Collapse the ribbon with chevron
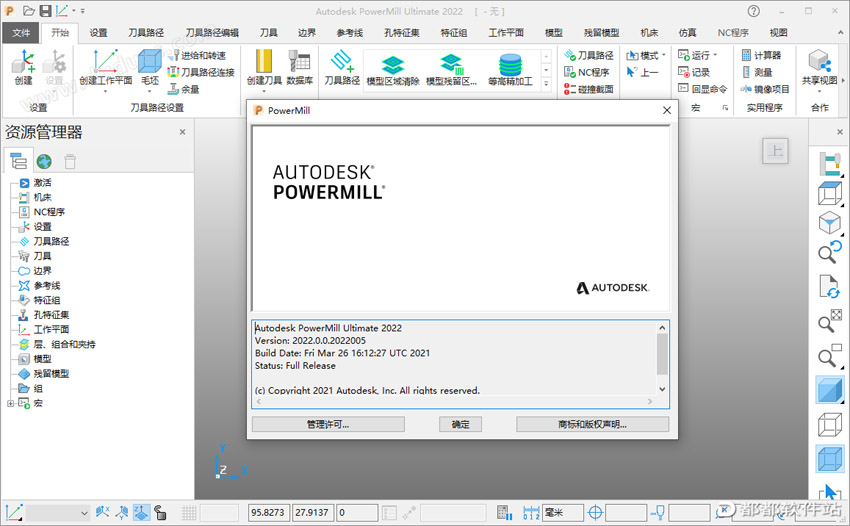 (840, 33)
